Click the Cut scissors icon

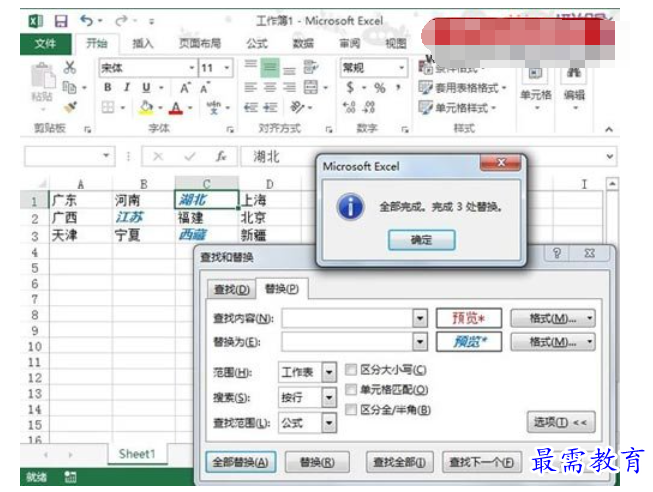pos(70,67)
